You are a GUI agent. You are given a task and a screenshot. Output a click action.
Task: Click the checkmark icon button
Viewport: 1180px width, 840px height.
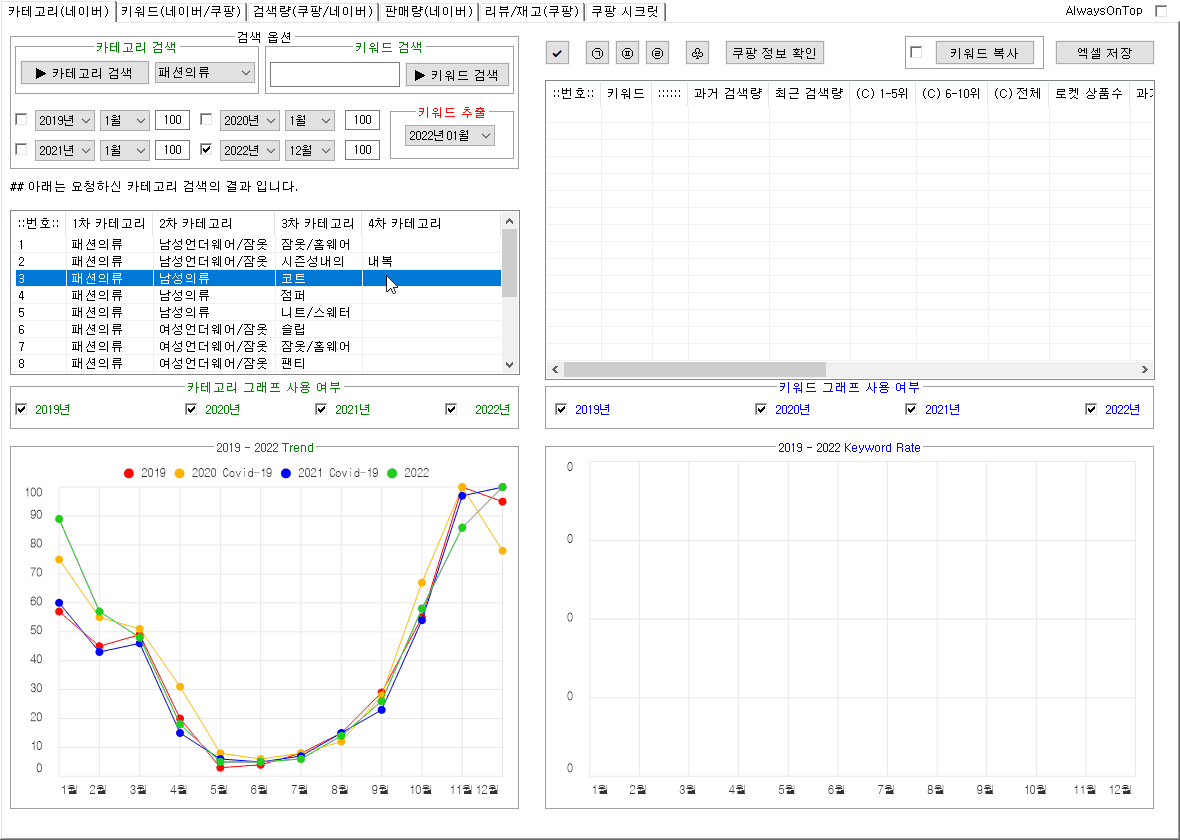557,53
